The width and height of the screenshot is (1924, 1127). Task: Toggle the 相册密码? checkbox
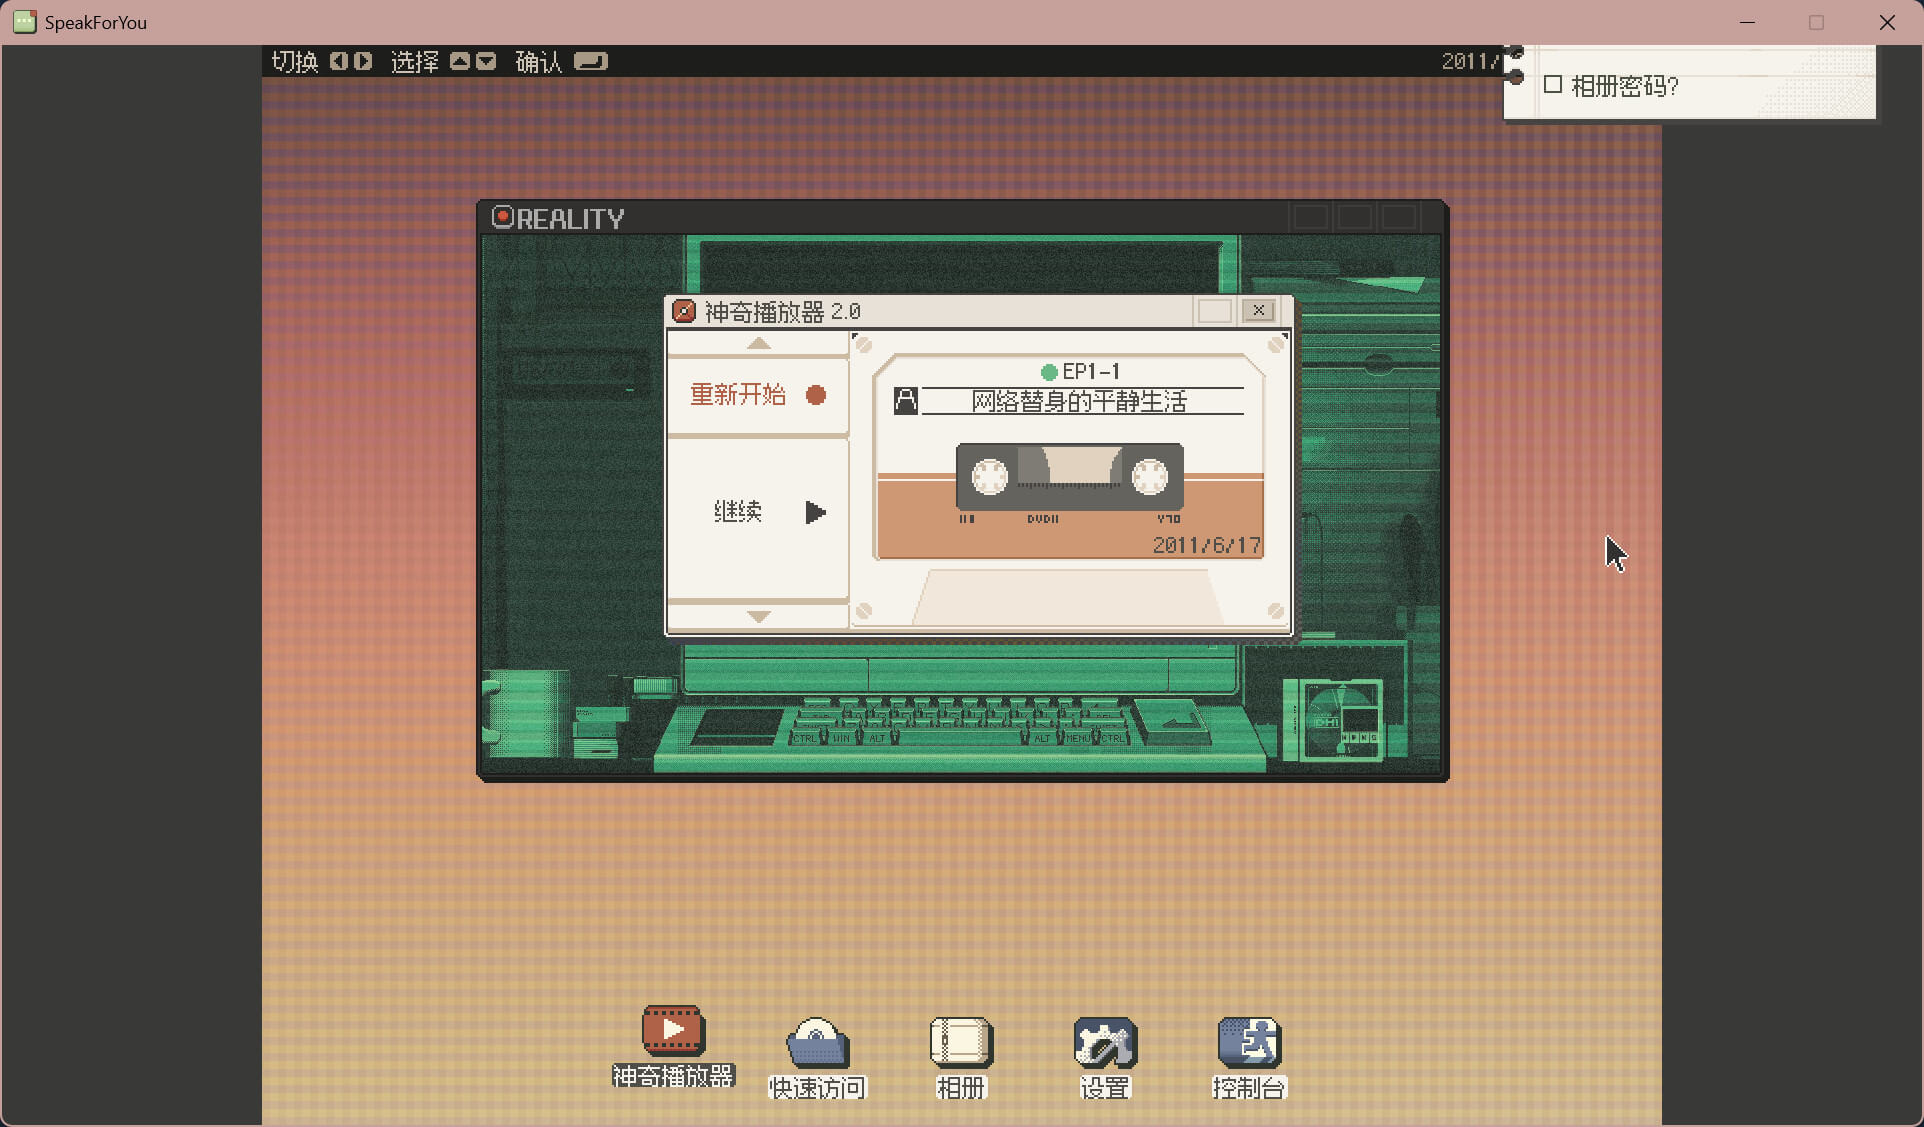tap(1553, 85)
